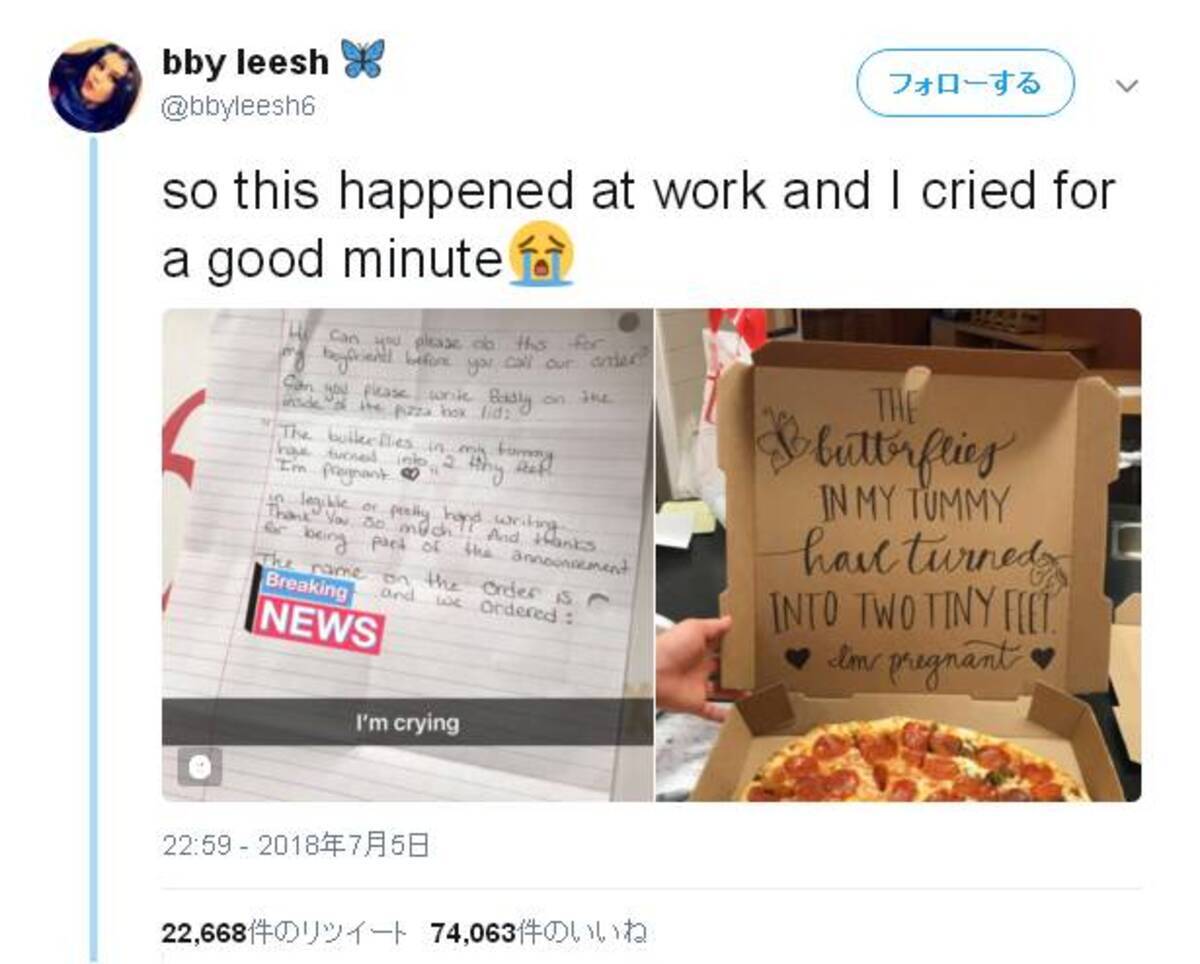The height and width of the screenshot is (964, 1200).
Task: Open the tweet options chevron menu
Action: pyautogui.click(x=1127, y=87)
